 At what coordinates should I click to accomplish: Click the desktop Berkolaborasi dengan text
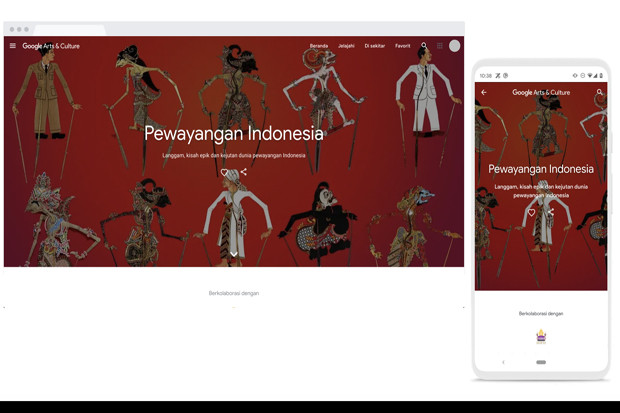point(234,293)
